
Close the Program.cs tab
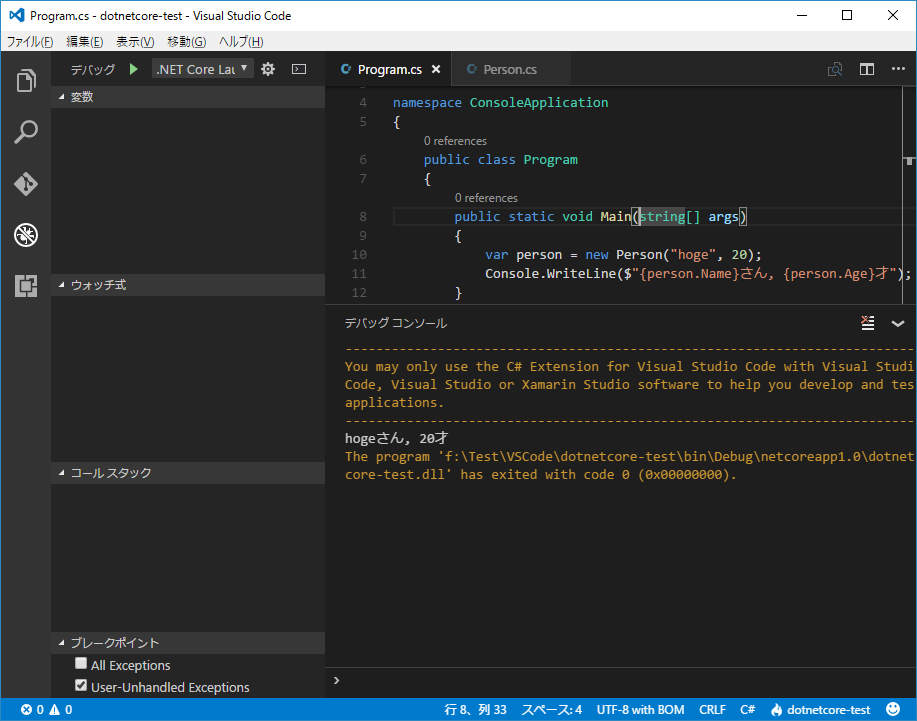[x=436, y=69]
